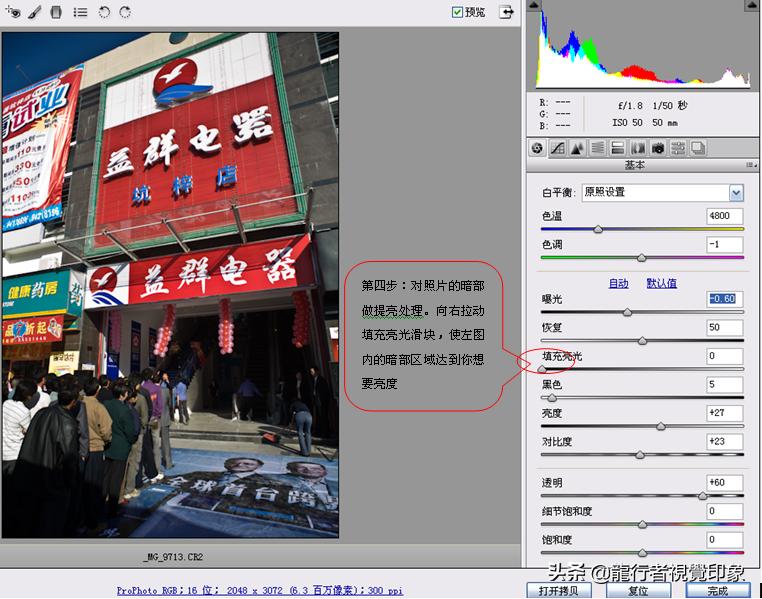Rotate image counterclockwise
The image size is (762, 599).
pyautogui.click(x=104, y=12)
